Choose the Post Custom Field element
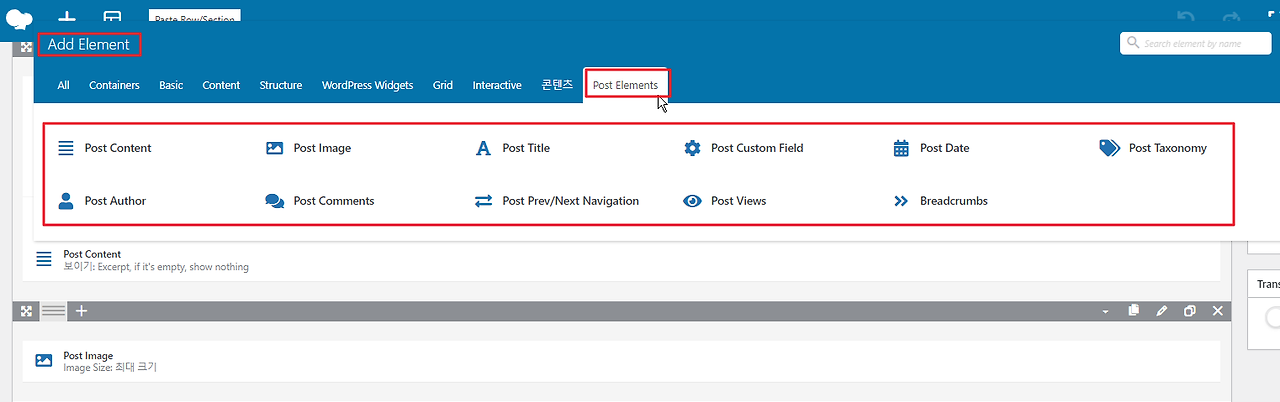The width and height of the screenshot is (1280, 402). pos(744,148)
